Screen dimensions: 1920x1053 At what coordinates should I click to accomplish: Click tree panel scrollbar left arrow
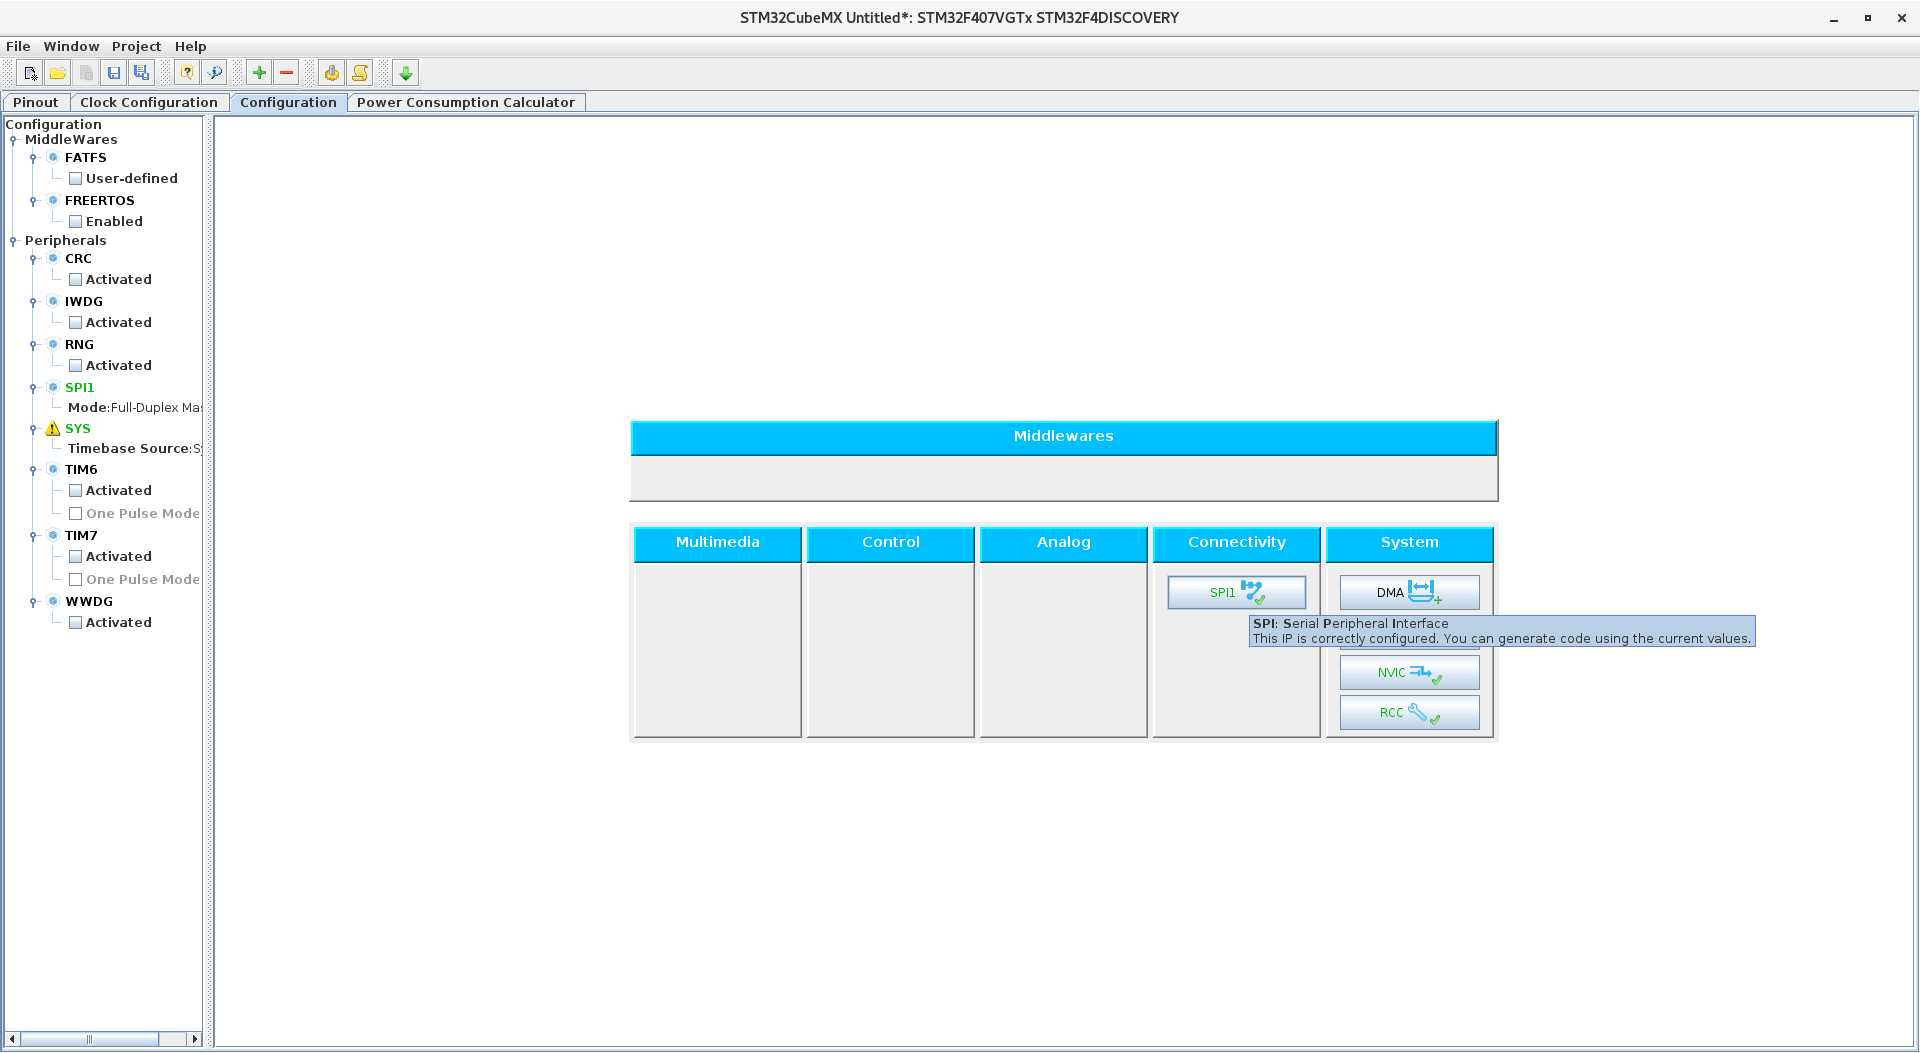pos(12,1040)
